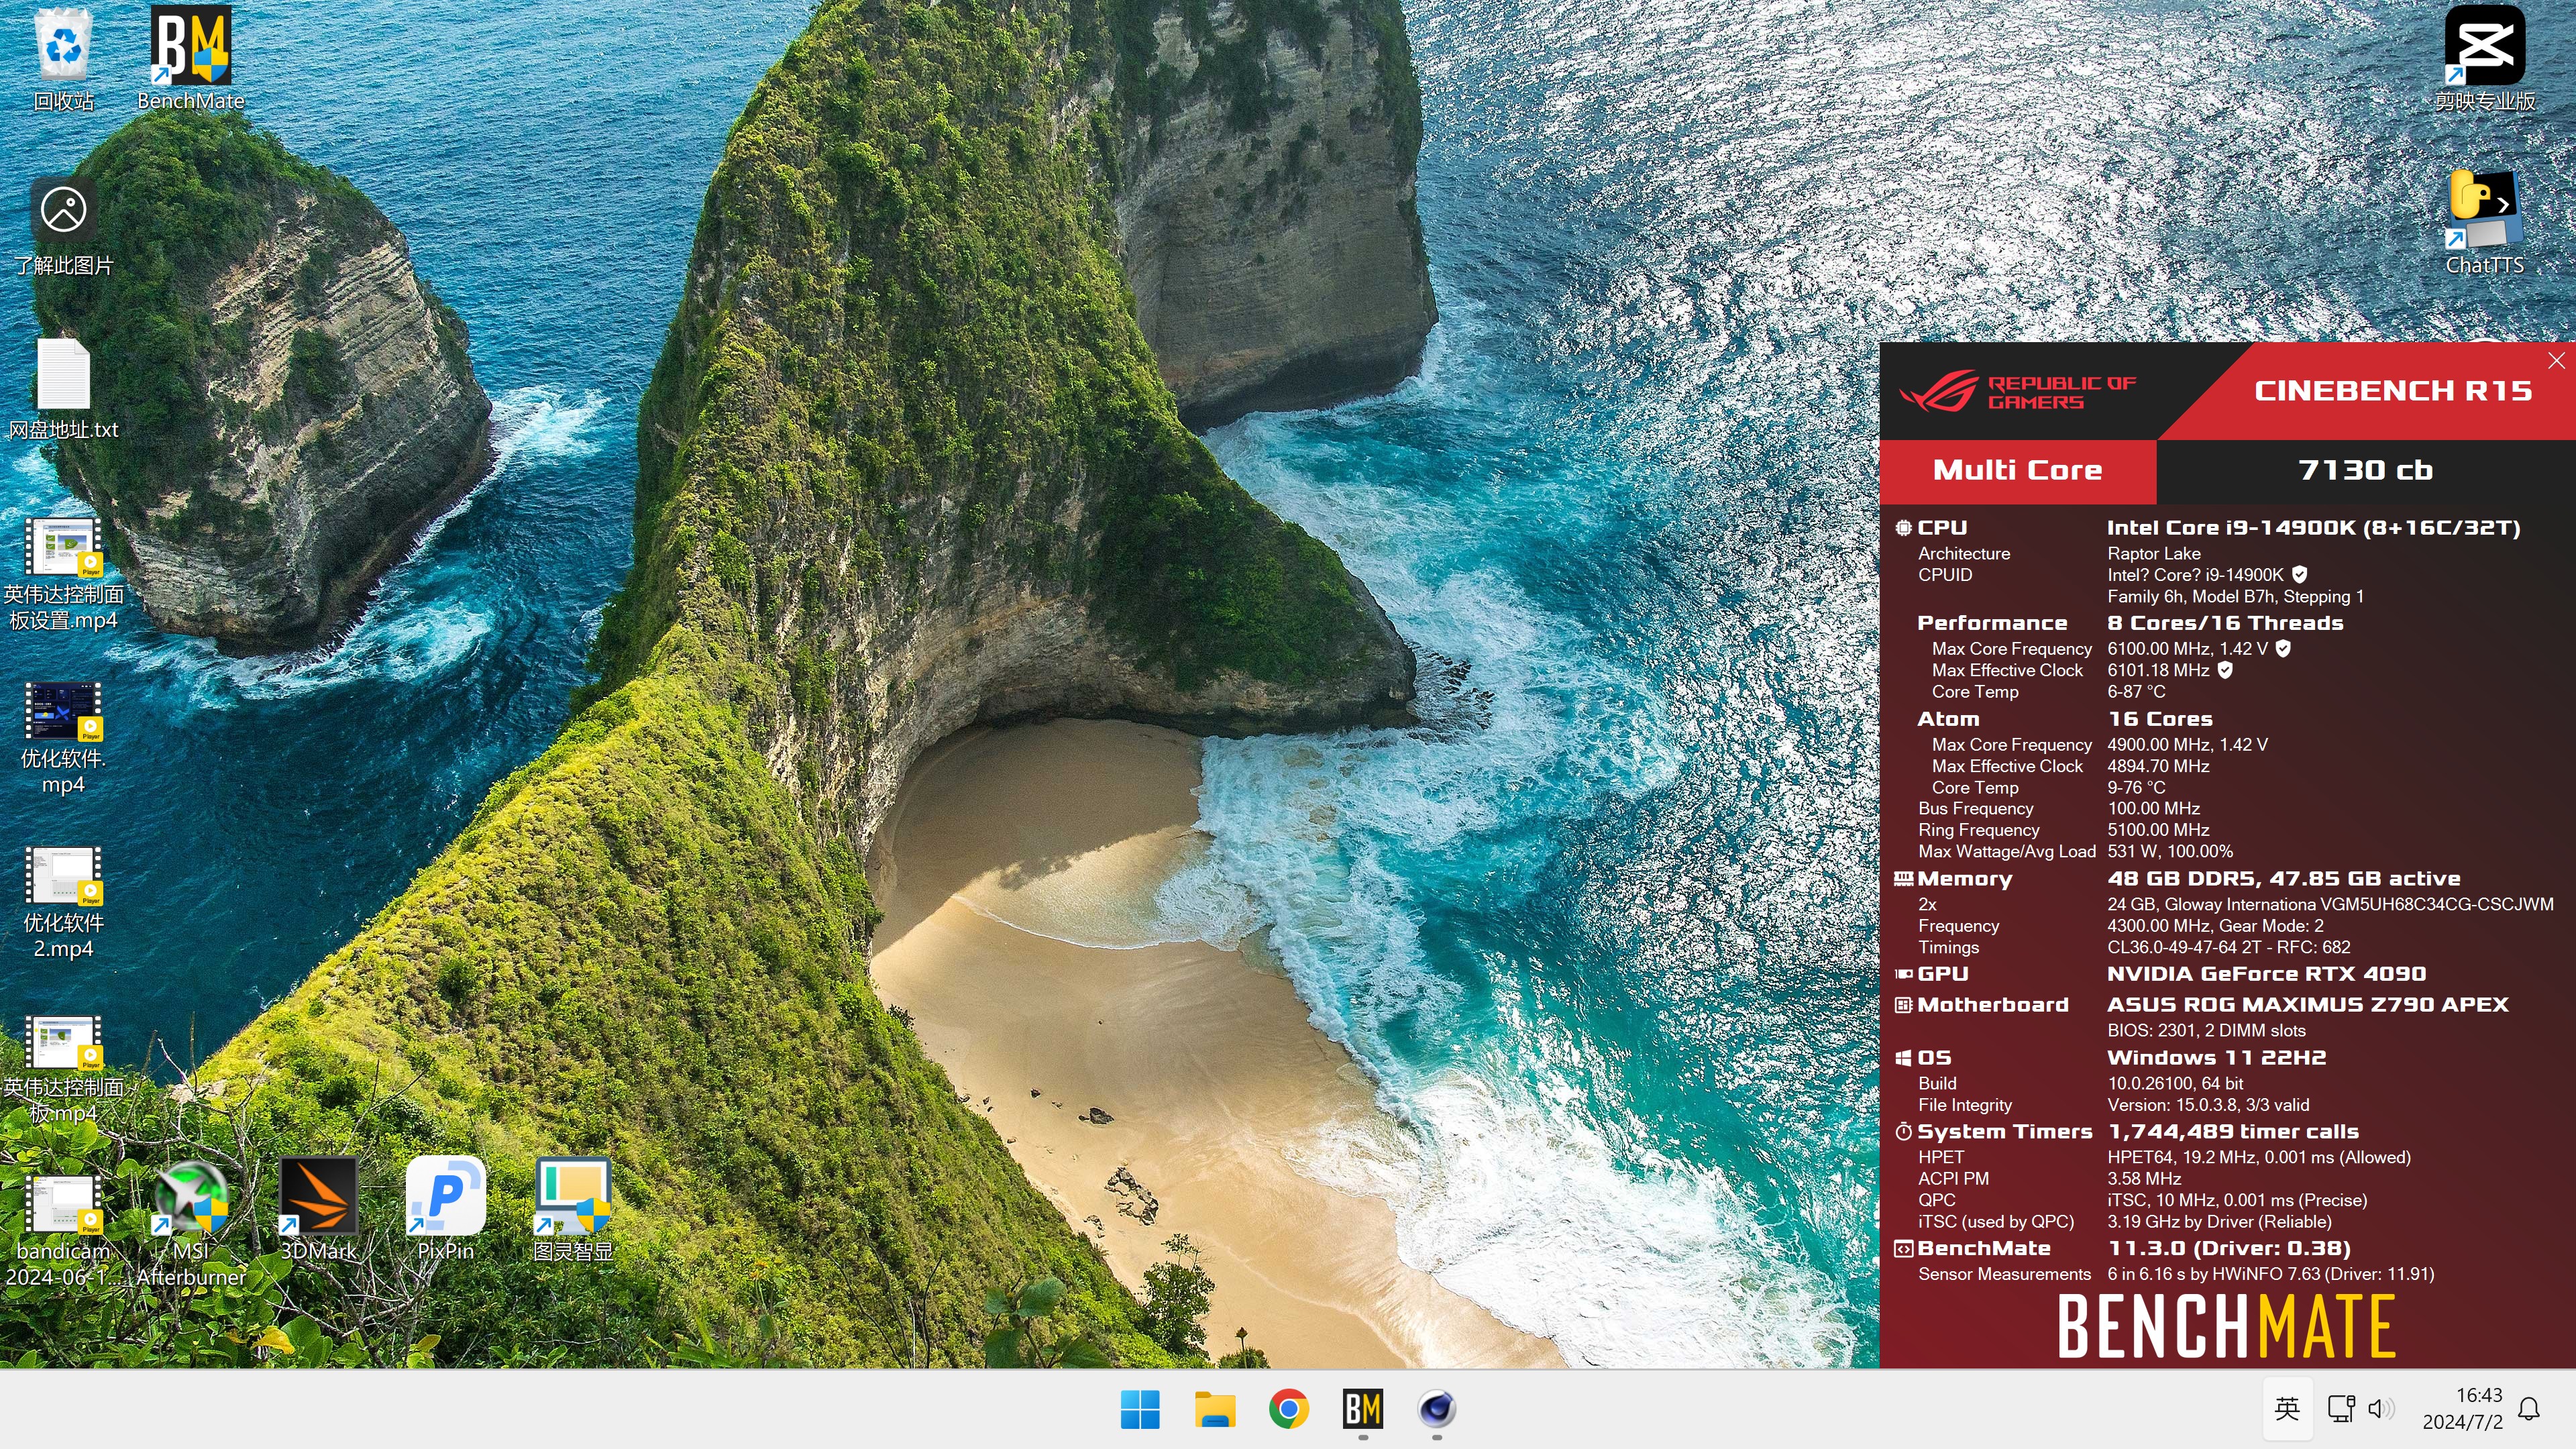The height and width of the screenshot is (1449, 2576).
Task: Click the Multi Core label
Action: (x=2017, y=470)
